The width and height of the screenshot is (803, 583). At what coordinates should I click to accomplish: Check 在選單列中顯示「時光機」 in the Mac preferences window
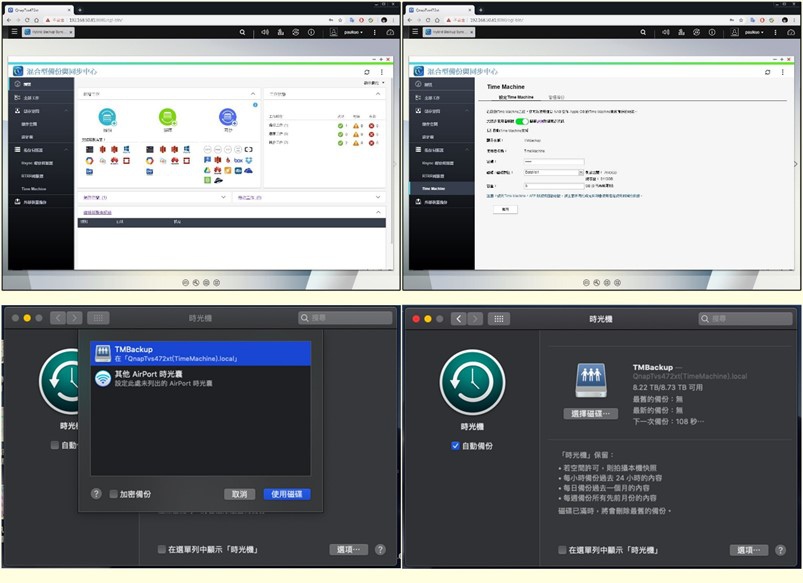point(562,550)
